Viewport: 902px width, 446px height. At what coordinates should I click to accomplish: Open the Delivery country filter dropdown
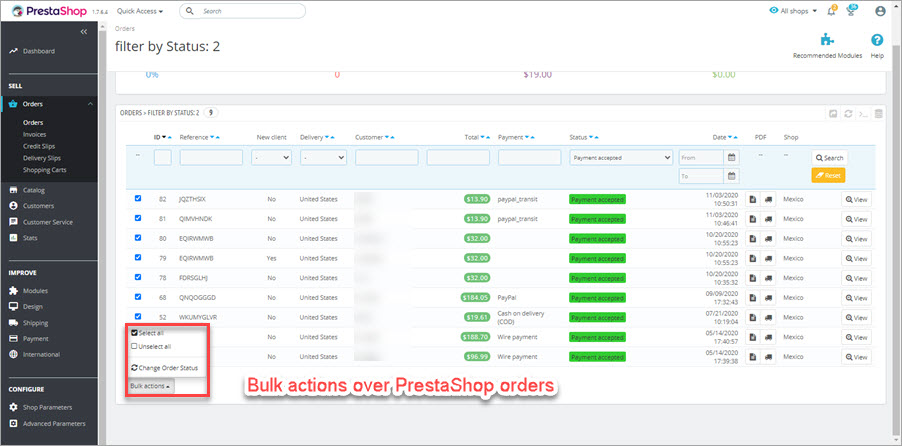(x=323, y=157)
